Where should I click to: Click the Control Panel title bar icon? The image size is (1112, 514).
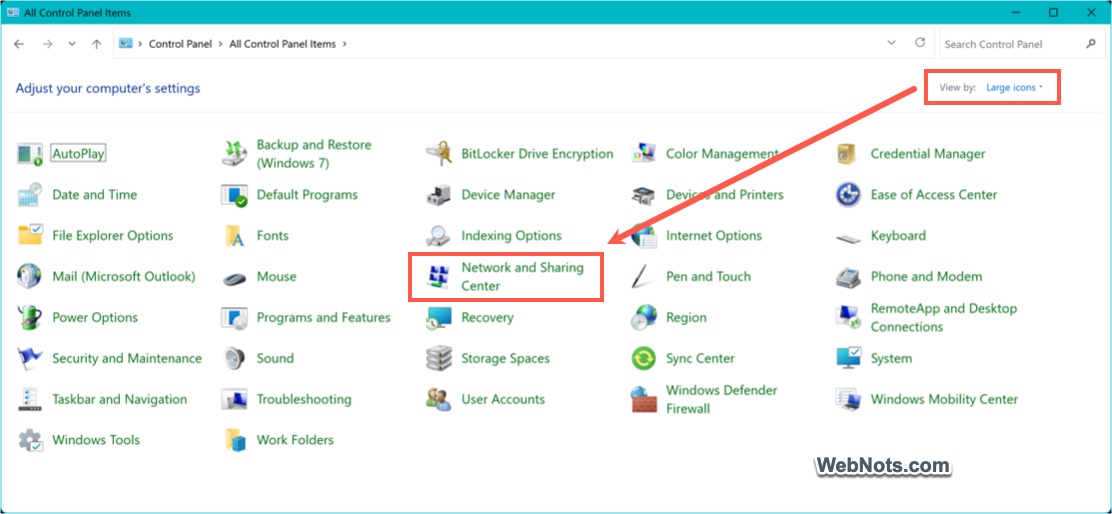point(13,13)
